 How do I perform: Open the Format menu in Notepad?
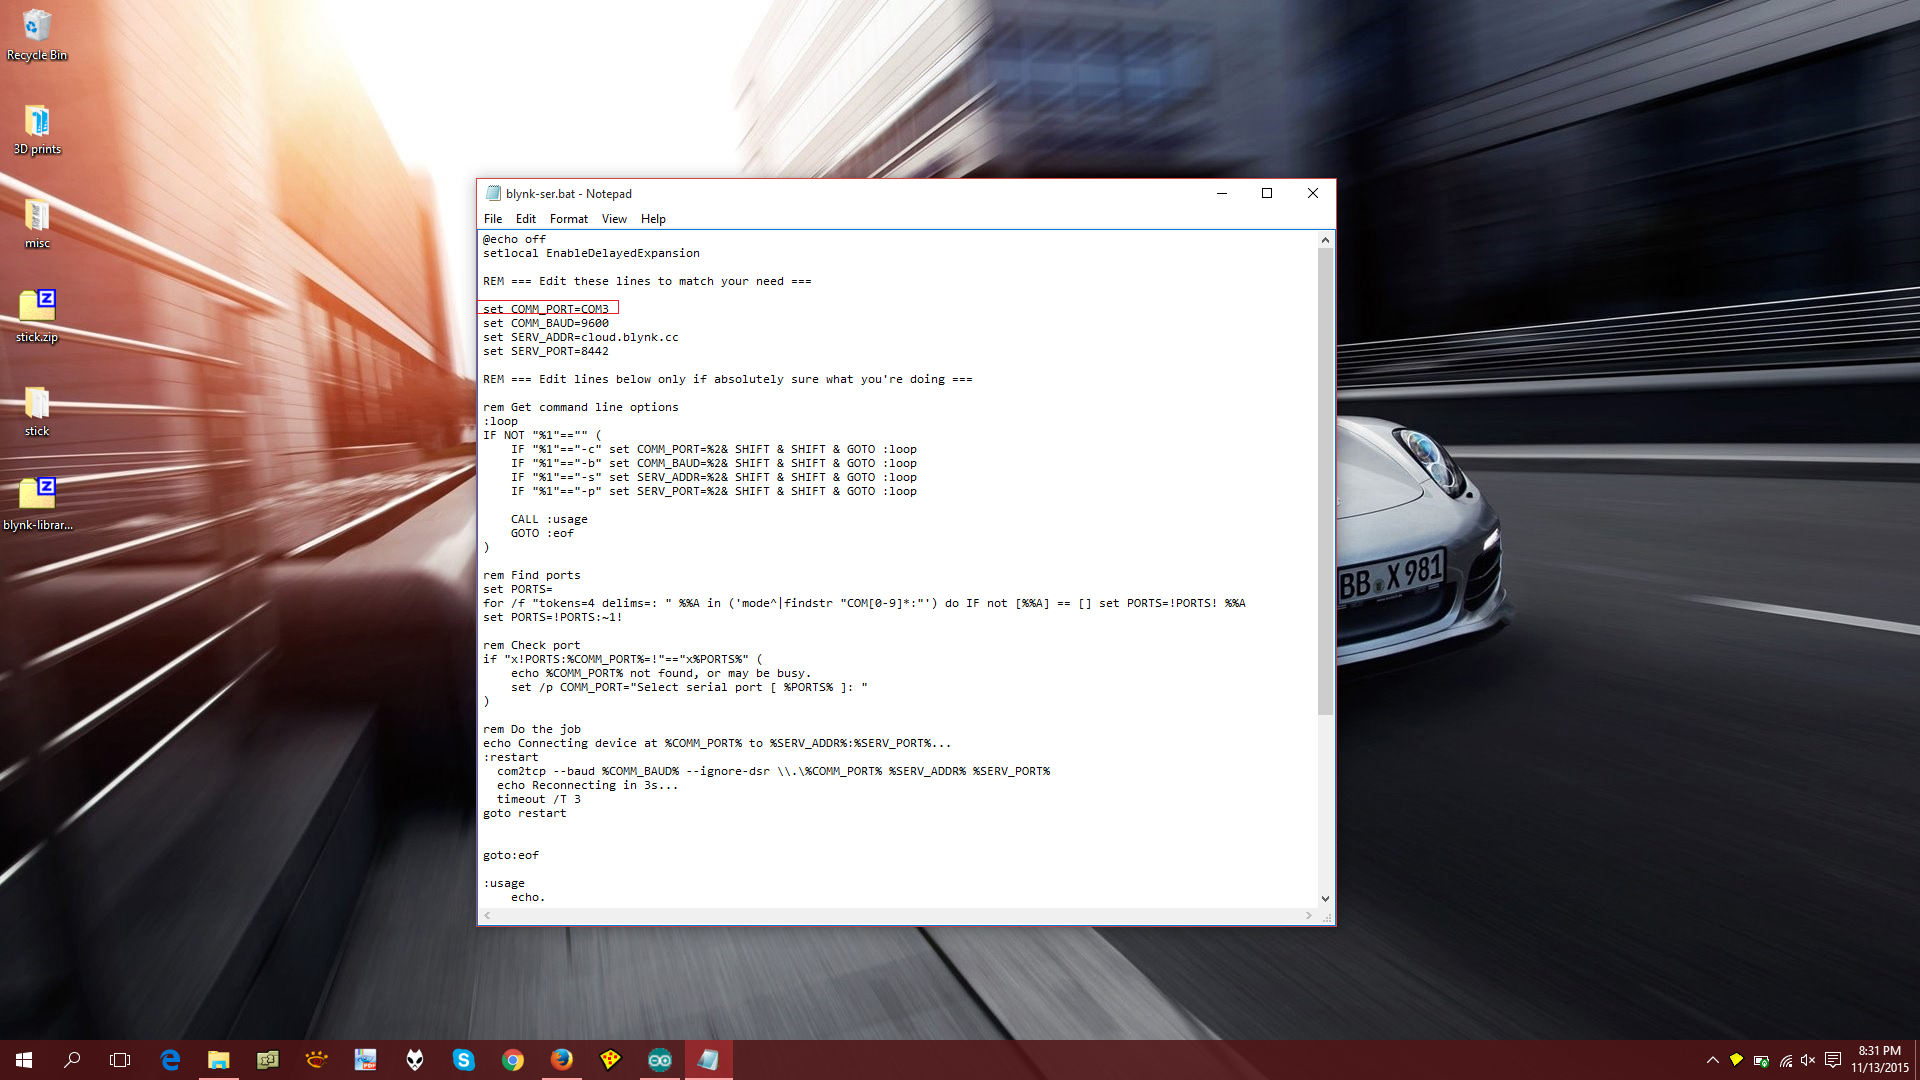point(569,219)
